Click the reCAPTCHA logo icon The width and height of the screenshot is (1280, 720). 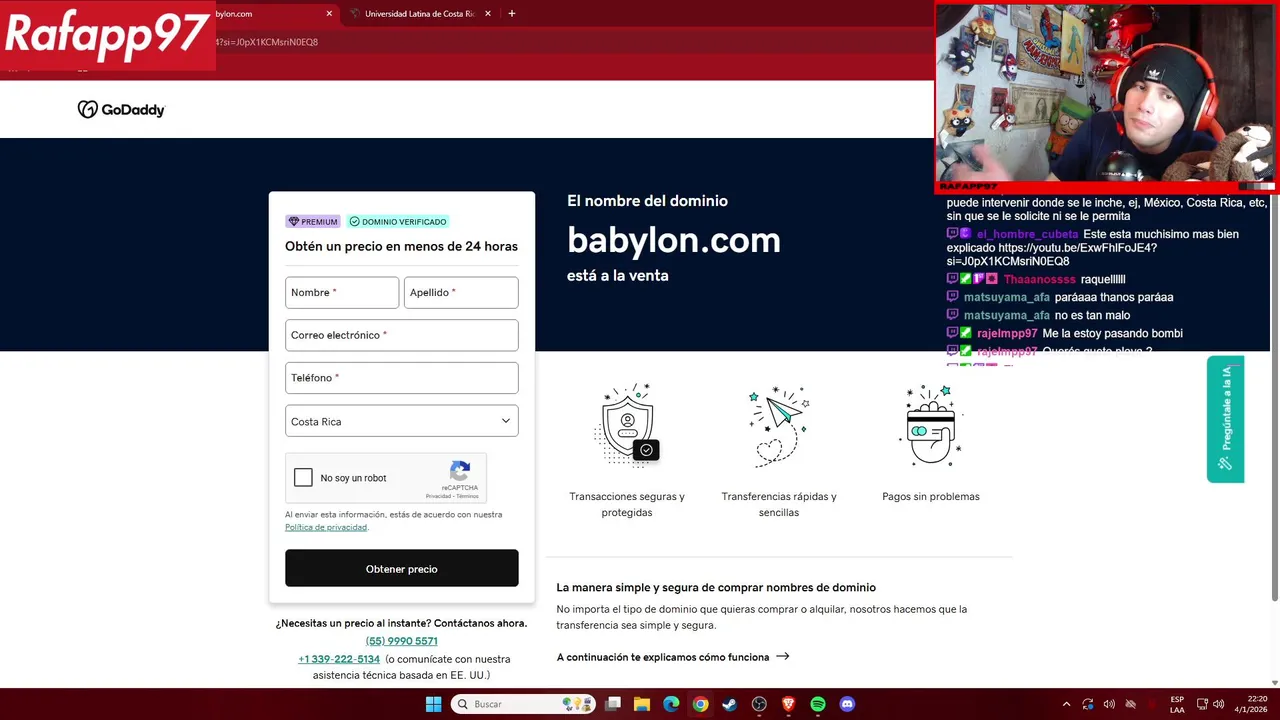pos(460,472)
